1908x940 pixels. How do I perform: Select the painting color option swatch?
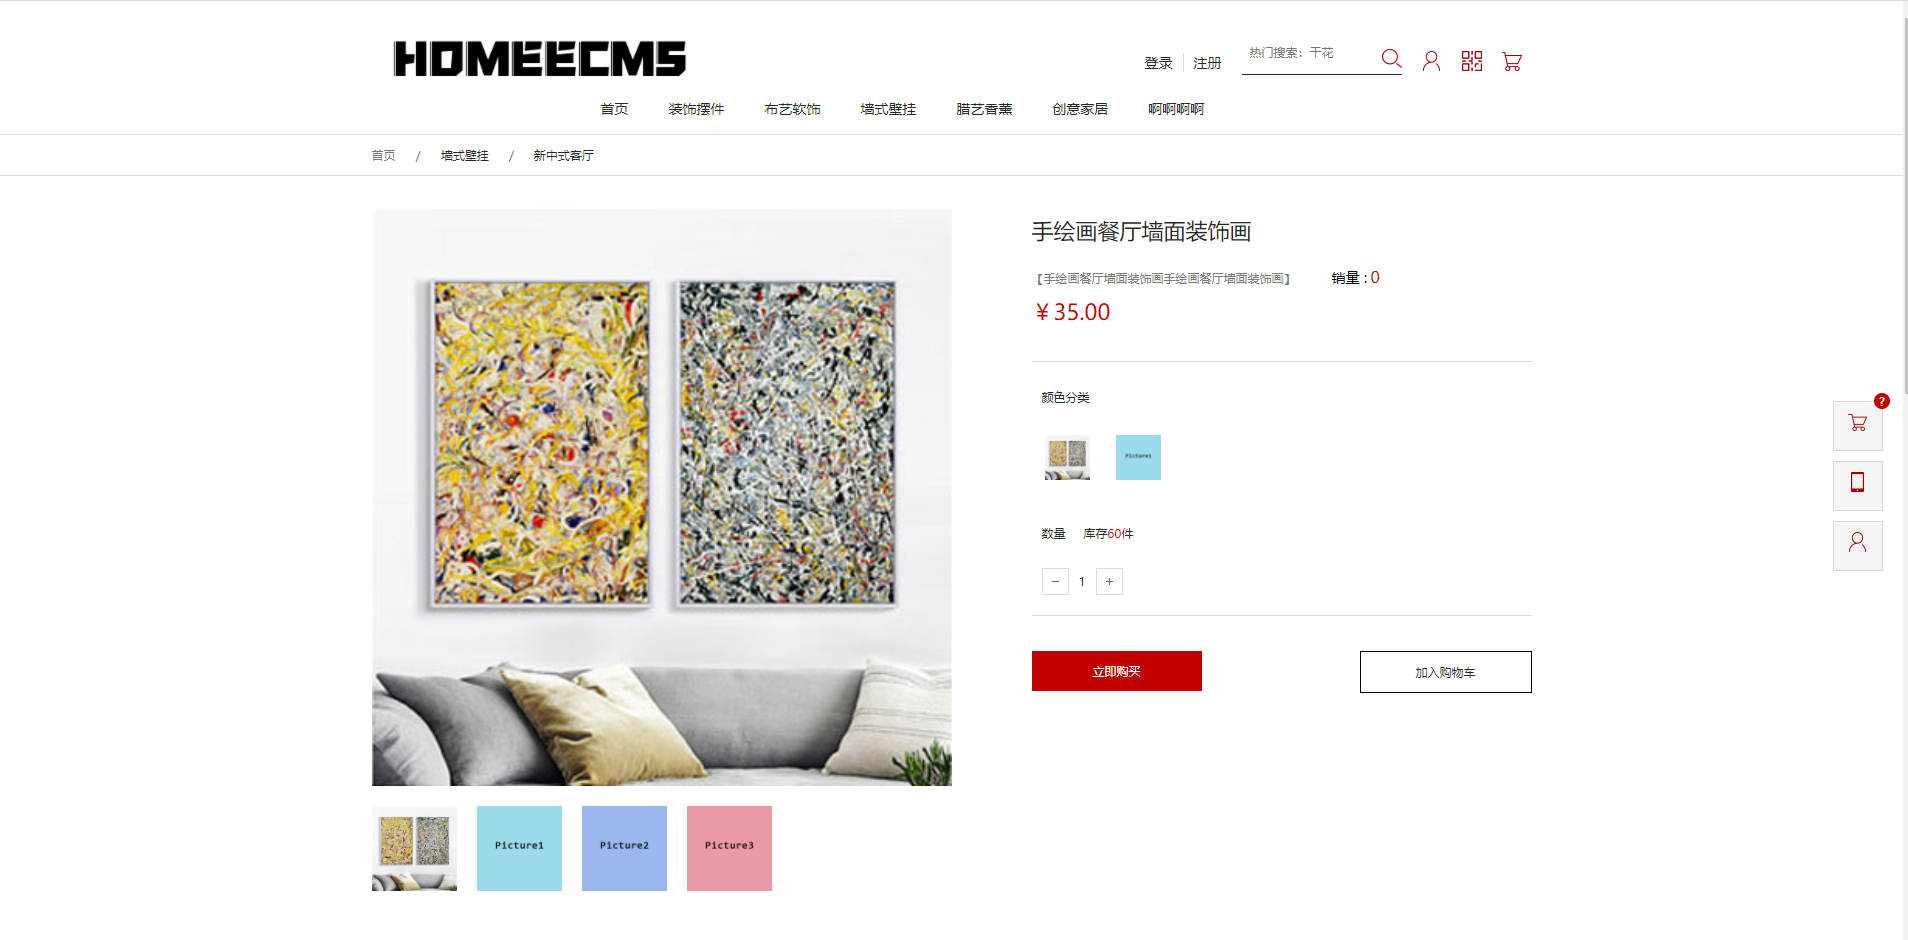click(1067, 457)
